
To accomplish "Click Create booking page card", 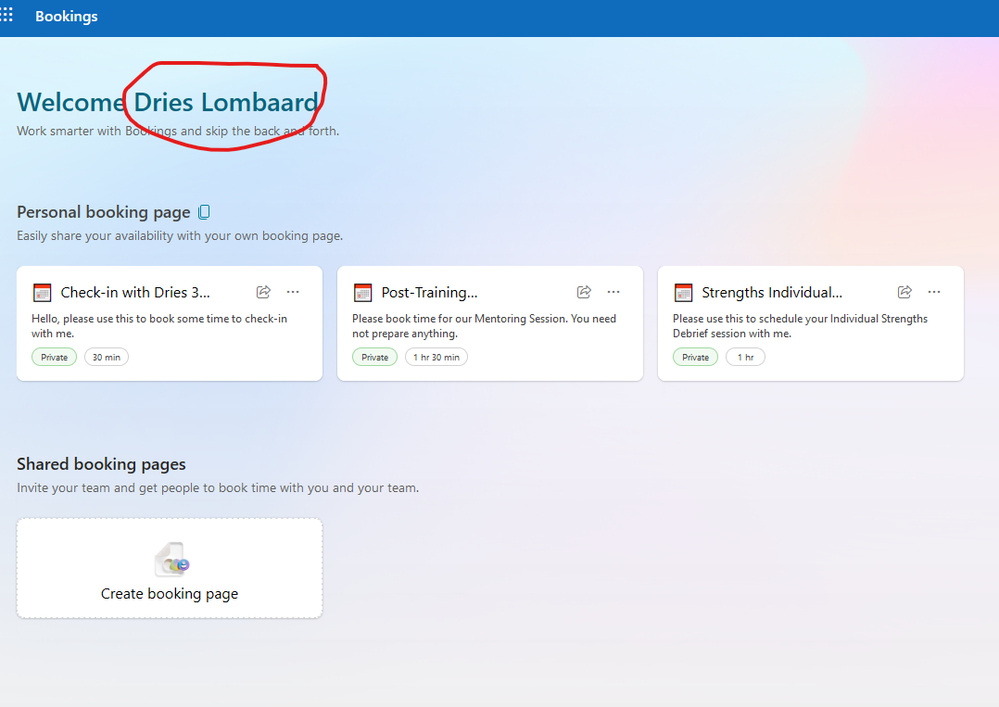I will (x=169, y=568).
